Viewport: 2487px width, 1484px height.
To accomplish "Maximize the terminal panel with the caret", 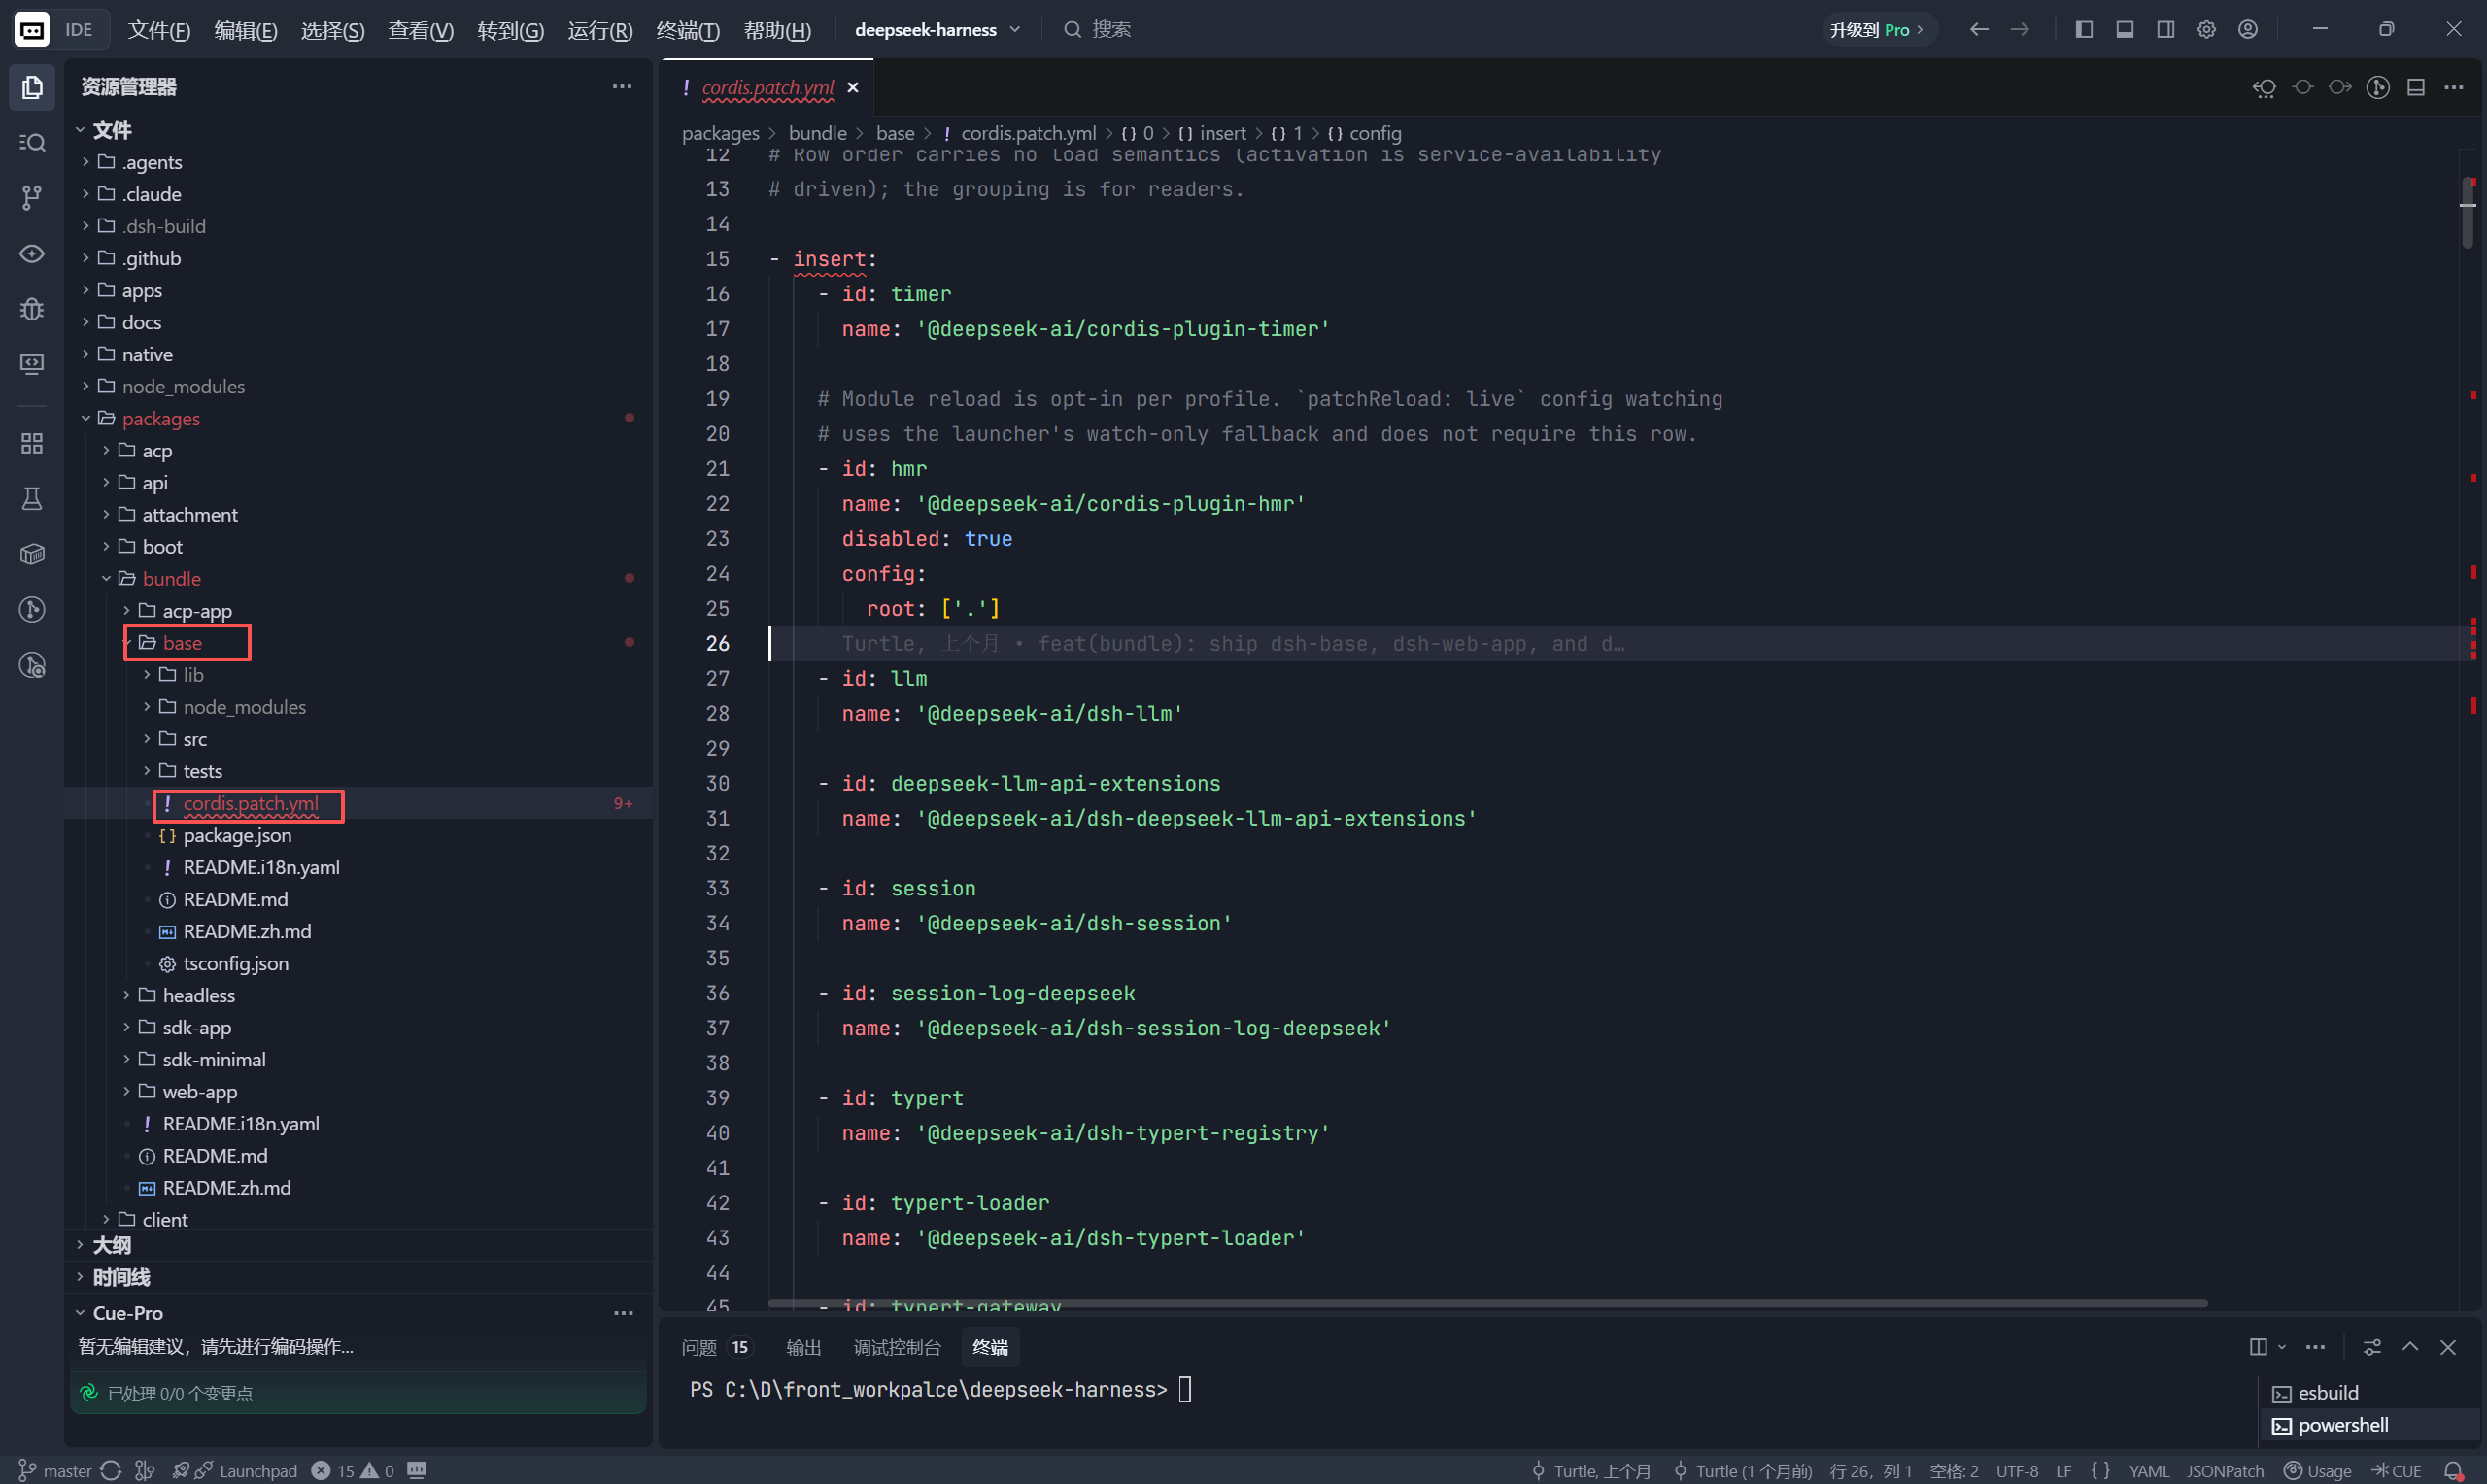I will pyautogui.click(x=2410, y=1347).
